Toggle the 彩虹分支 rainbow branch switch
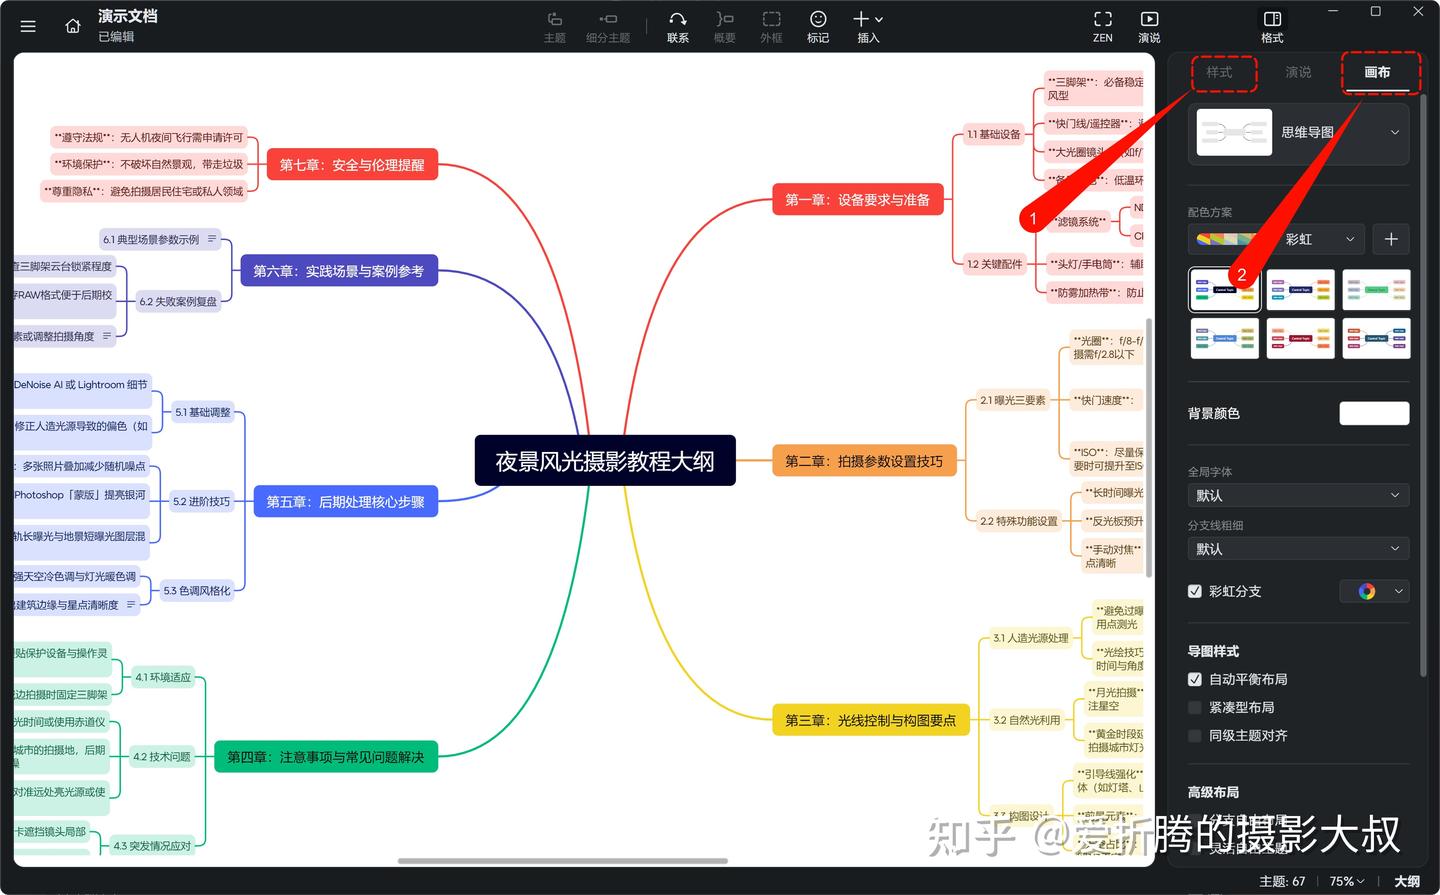The width and height of the screenshot is (1440, 895). (x=1195, y=591)
